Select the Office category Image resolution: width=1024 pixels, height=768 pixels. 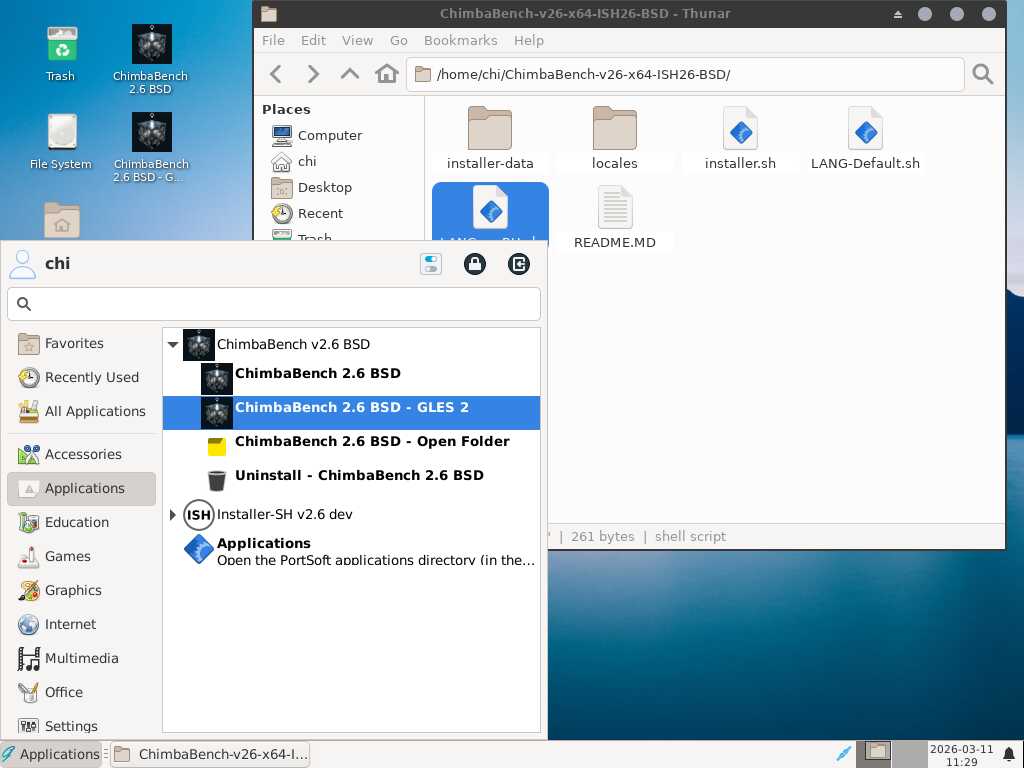pos(82,692)
